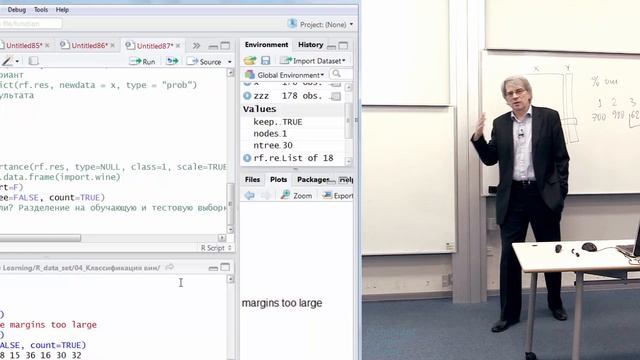Screen dimensions: 640x360
Task: Close the Untitled85 tab
Action: (47, 45)
